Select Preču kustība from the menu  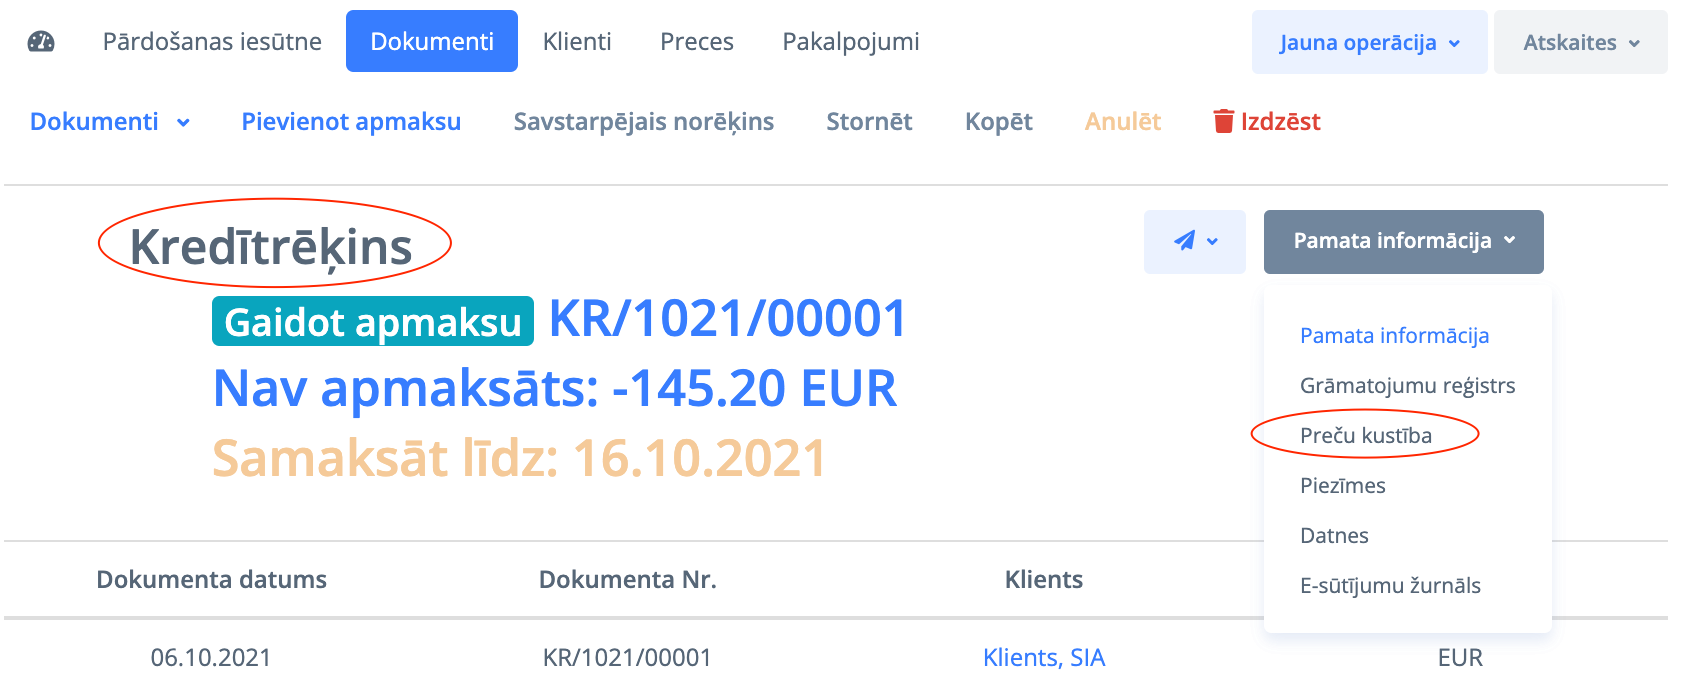point(1366,436)
